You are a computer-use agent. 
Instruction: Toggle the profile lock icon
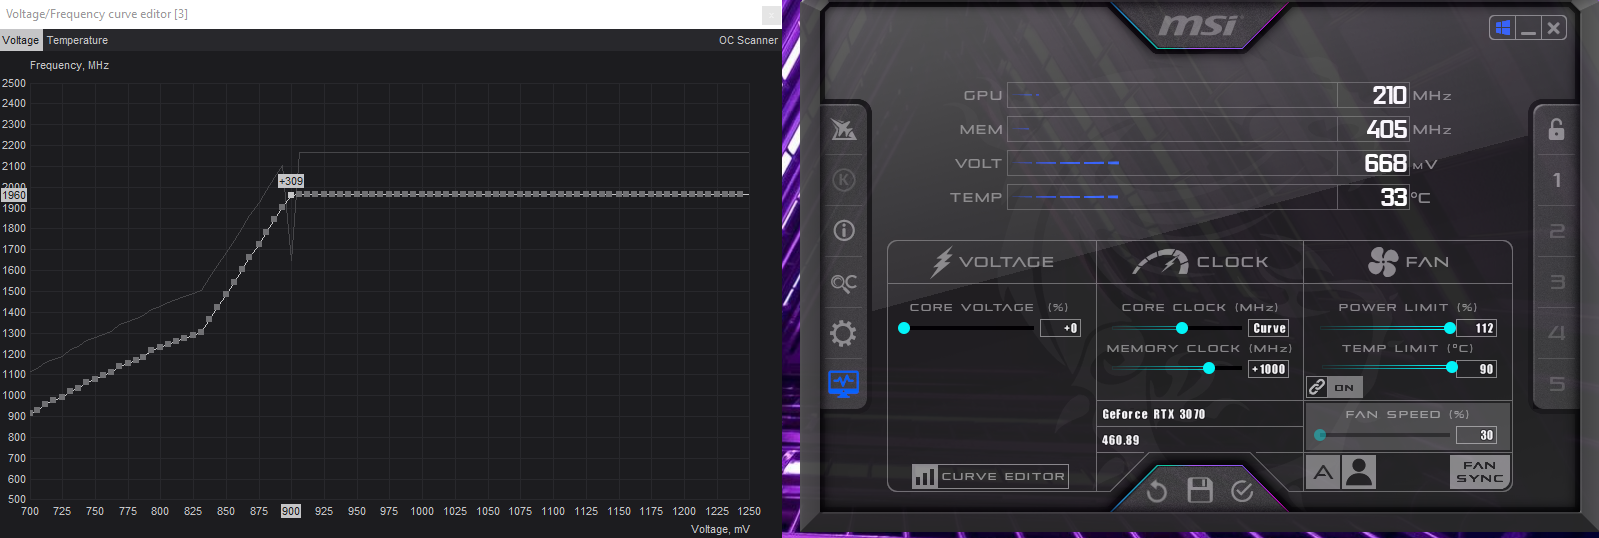(1556, 129)
